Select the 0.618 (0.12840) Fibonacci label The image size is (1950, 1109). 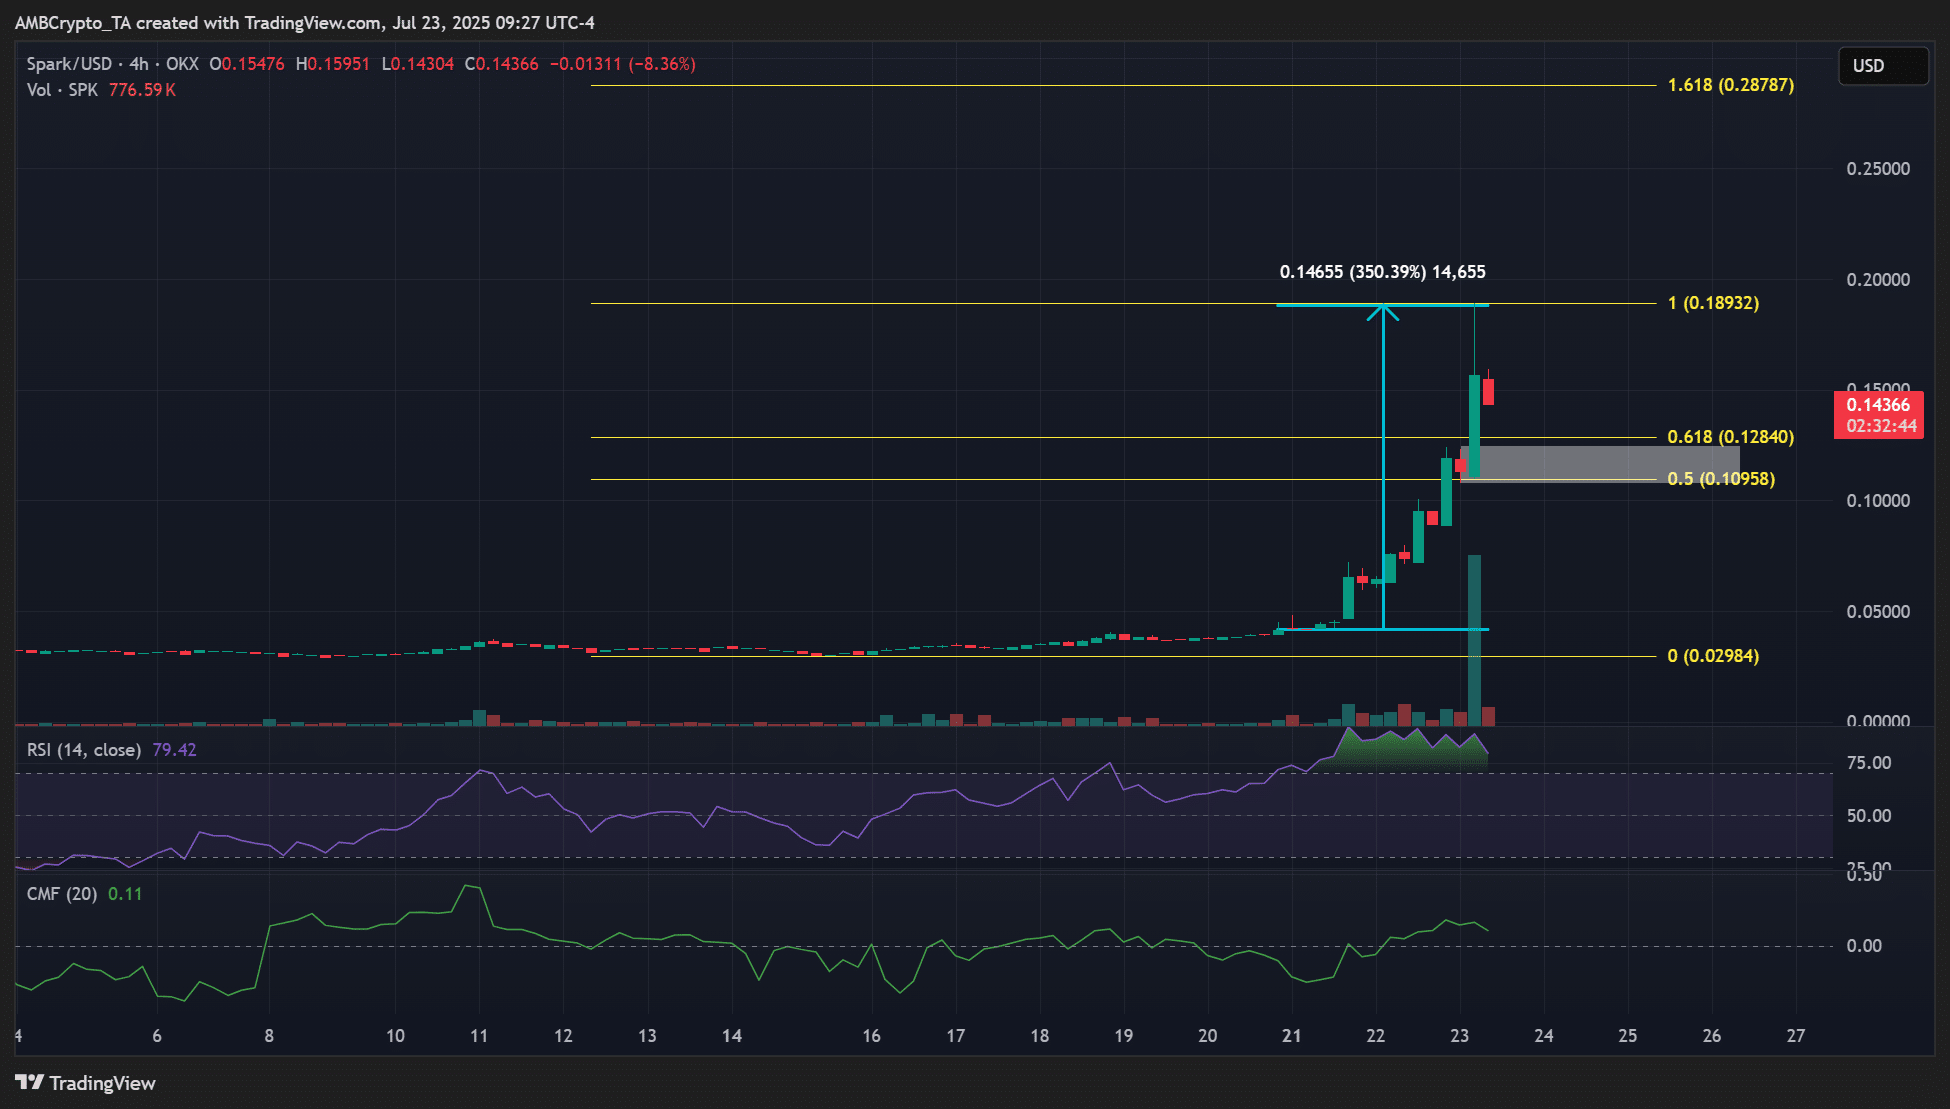(1731, 437)
